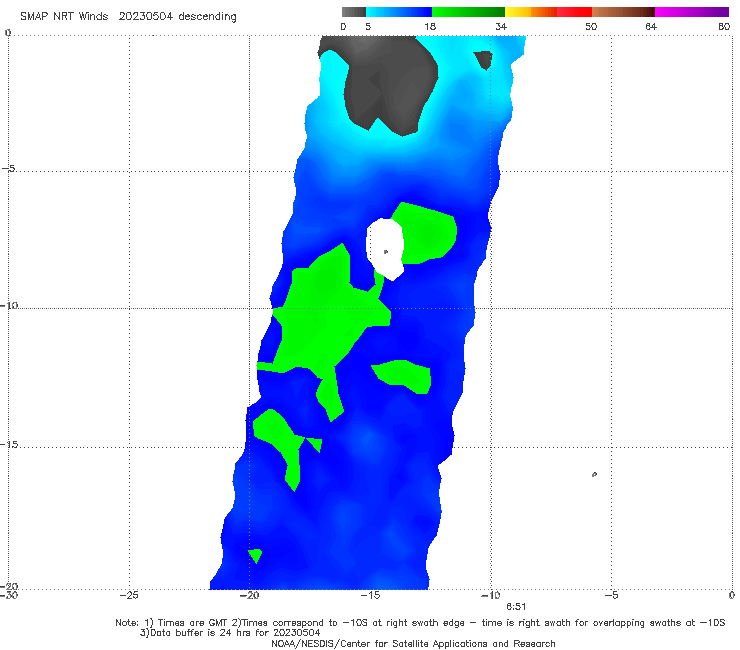
Task: Click the colorbar label '64'
Action: coord(651,26)
